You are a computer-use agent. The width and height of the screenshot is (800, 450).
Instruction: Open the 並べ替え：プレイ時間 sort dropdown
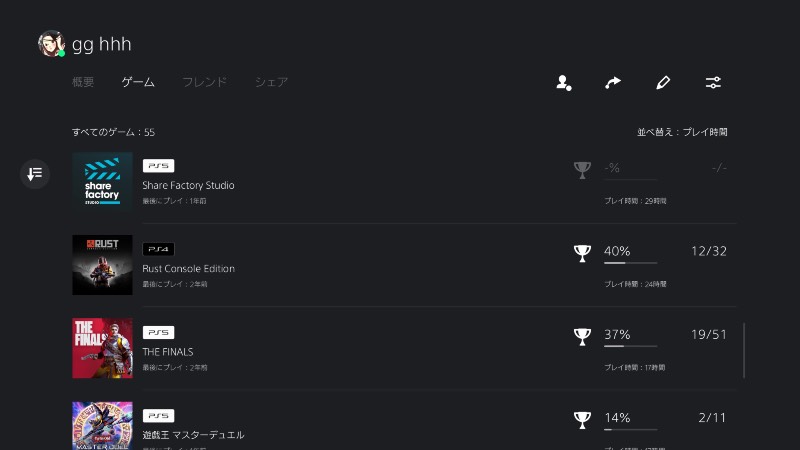tap(682, 132)
